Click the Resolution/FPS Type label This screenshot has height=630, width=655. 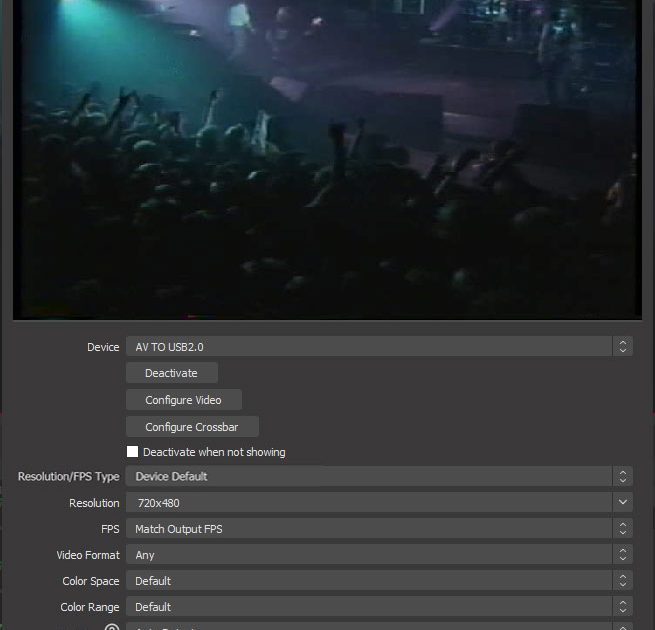[68, 477]
